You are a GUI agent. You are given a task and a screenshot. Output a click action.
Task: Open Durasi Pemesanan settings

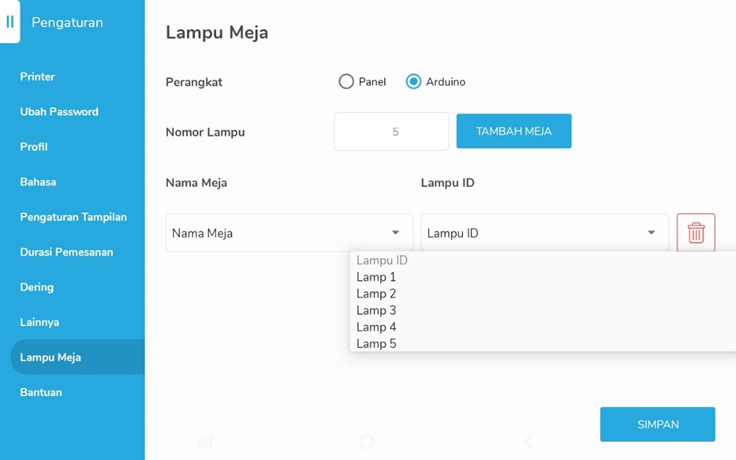67,252
